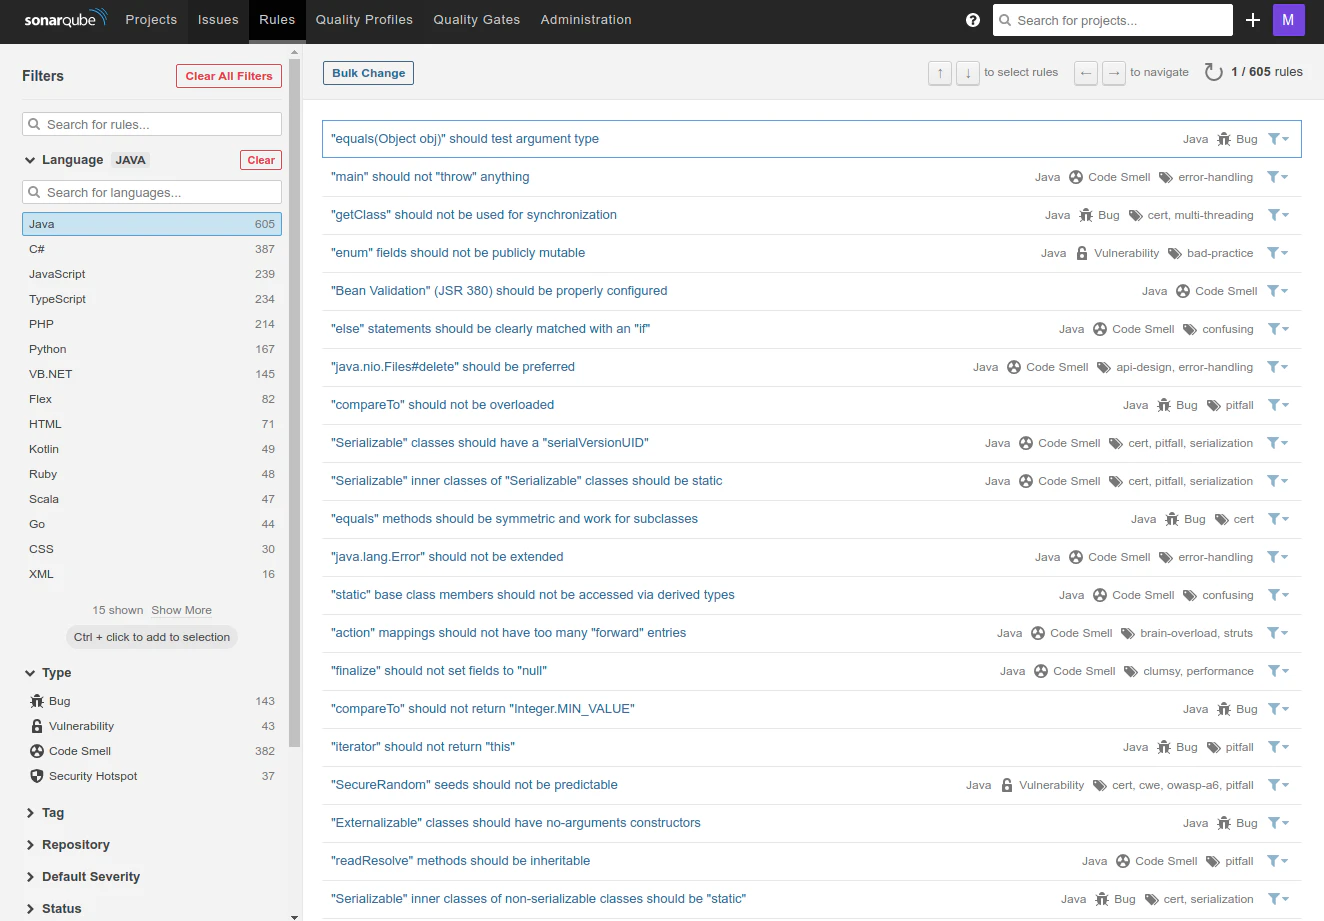This screenshot has height=921, width=1324.
Task: Filter rules by TypeScript language
Action: pyautogui.click(x=152, y=299)
